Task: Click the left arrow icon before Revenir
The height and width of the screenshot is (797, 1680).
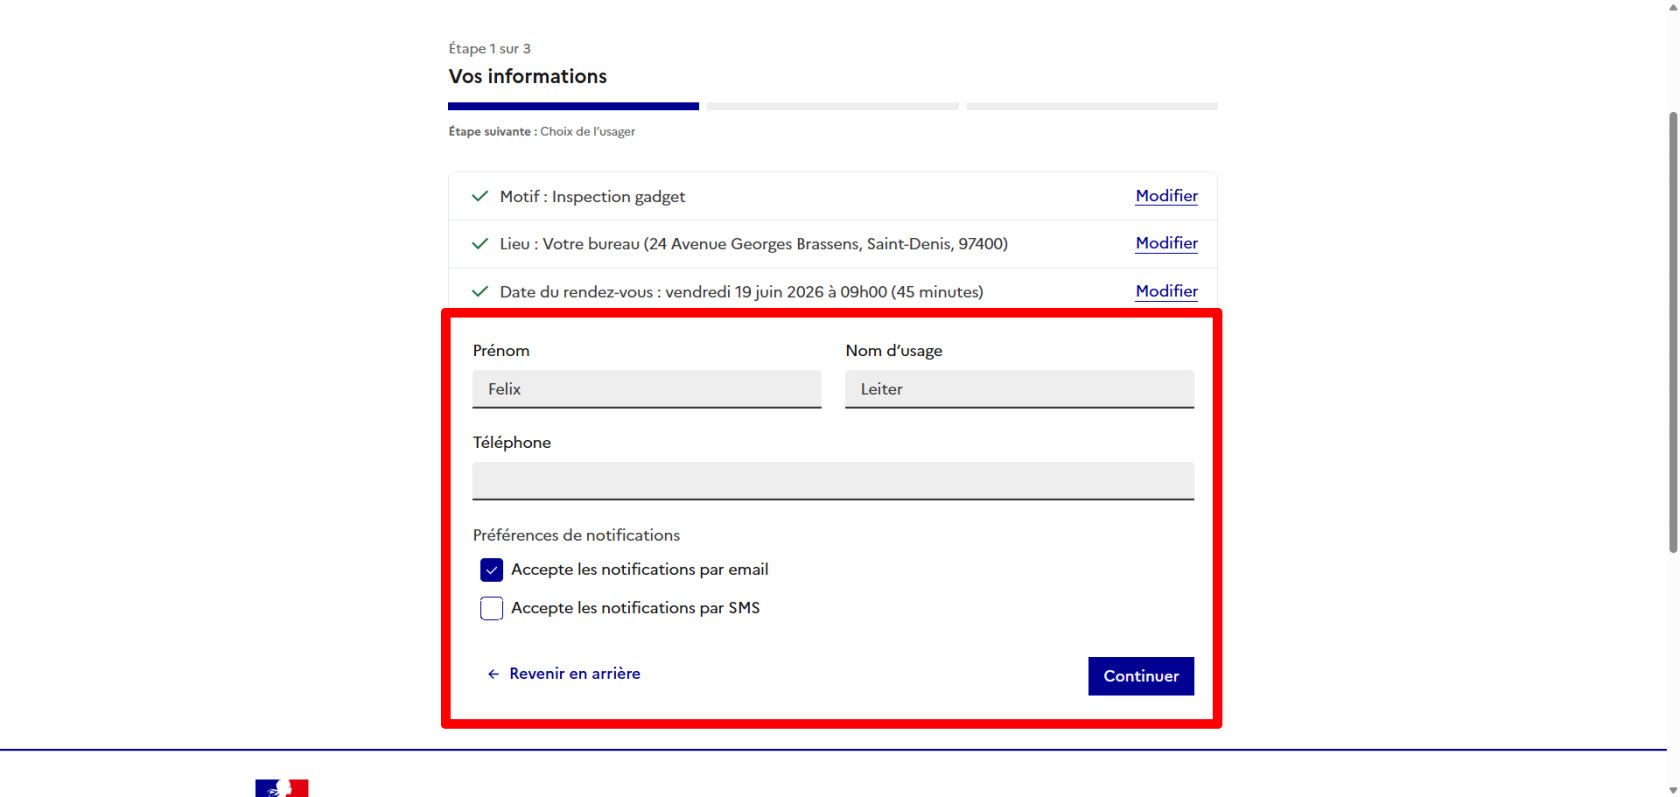Action: [x=493, y=674]
